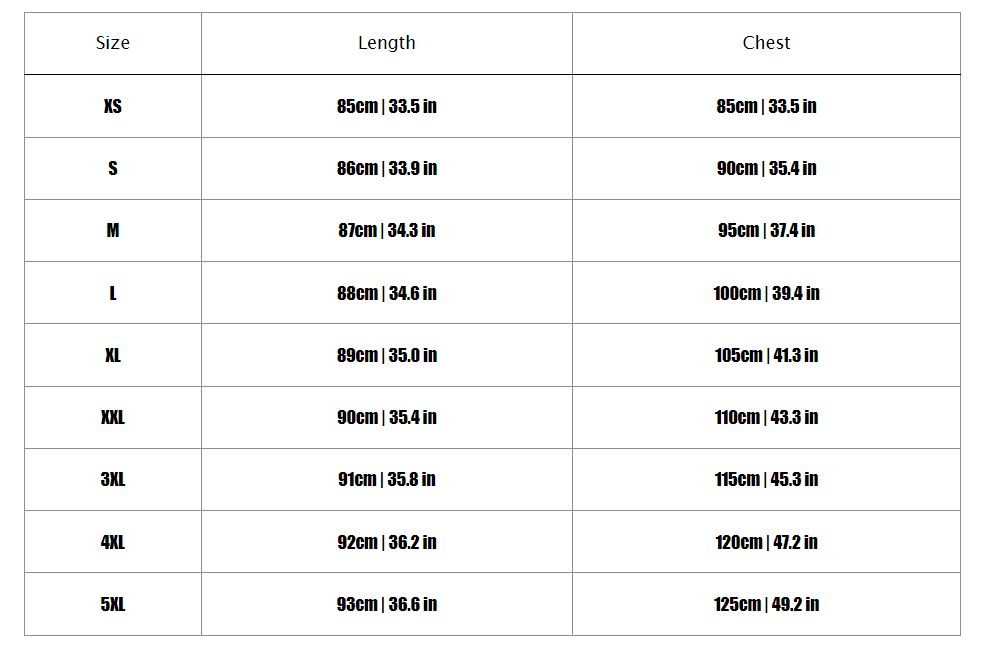Click the 110cm | 43.3 in chest value
Viewport: 987px width, 646px height.
click(766, 417)
